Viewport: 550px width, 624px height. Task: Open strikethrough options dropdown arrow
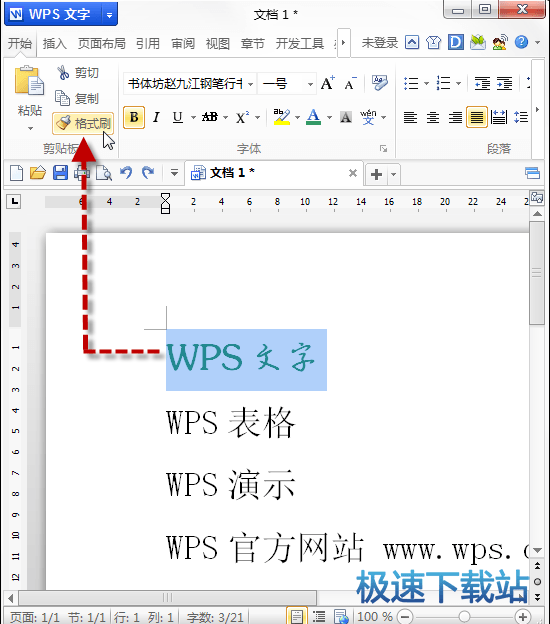pos(226,117)
